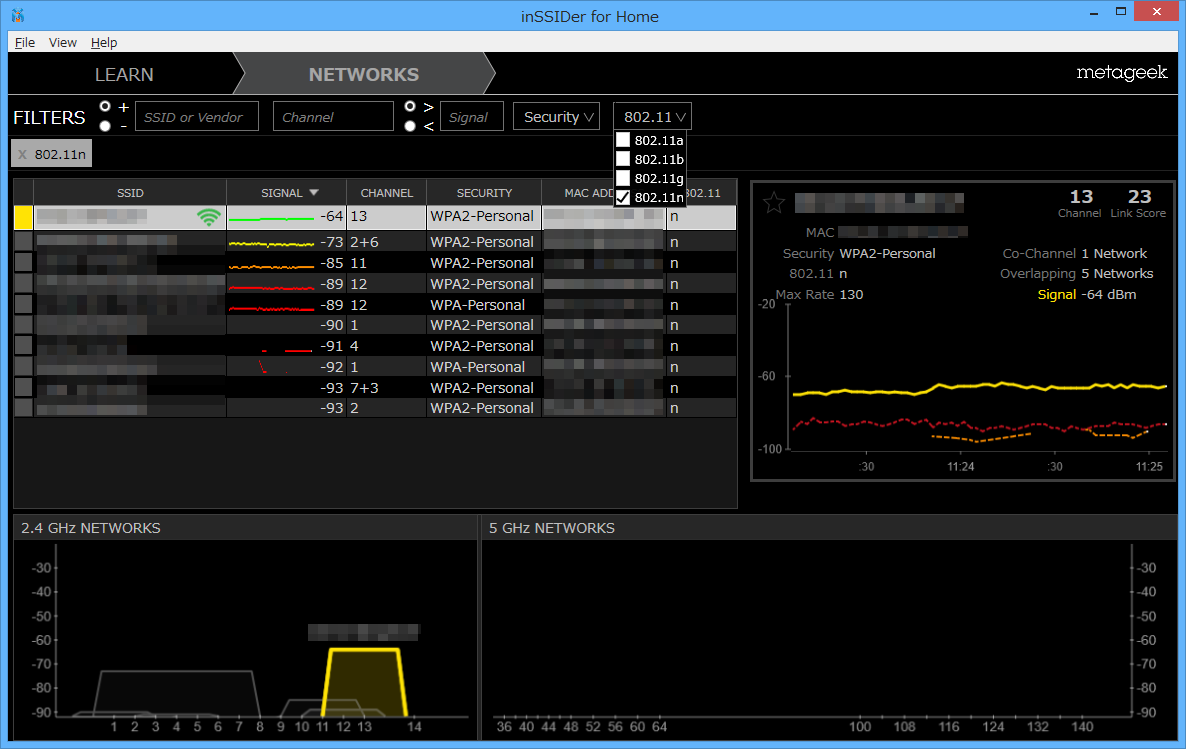Click the green Wi-Fi icon in the -64 row

(209, 217)
